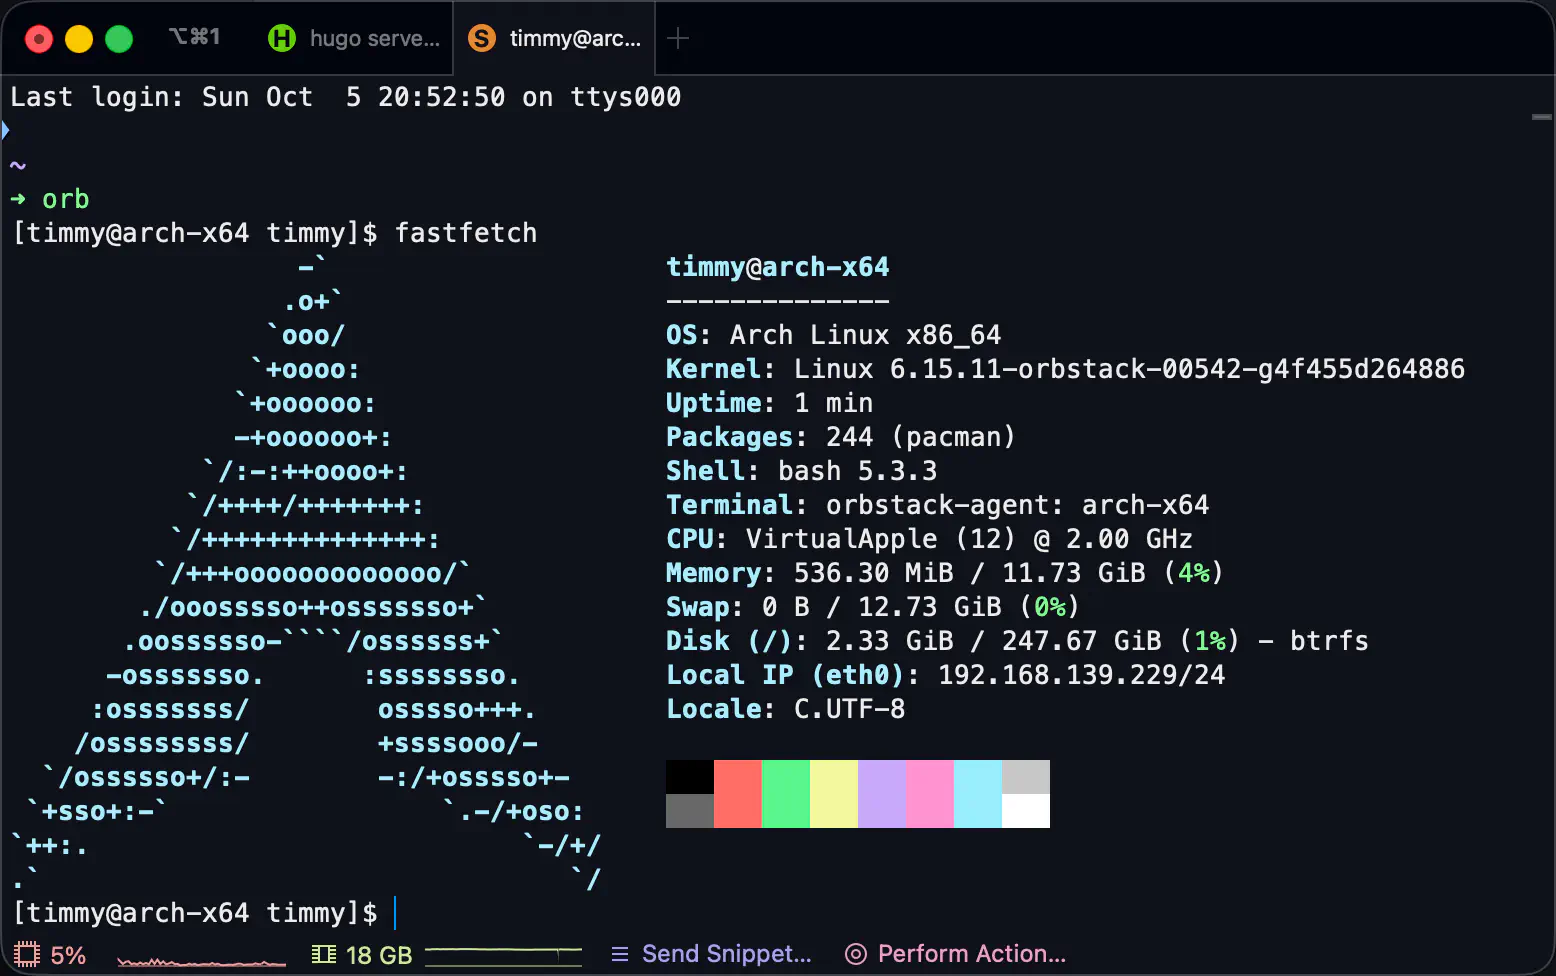Click the Perform Action circular icon
1556x976 pixels.
coord(856,954)
